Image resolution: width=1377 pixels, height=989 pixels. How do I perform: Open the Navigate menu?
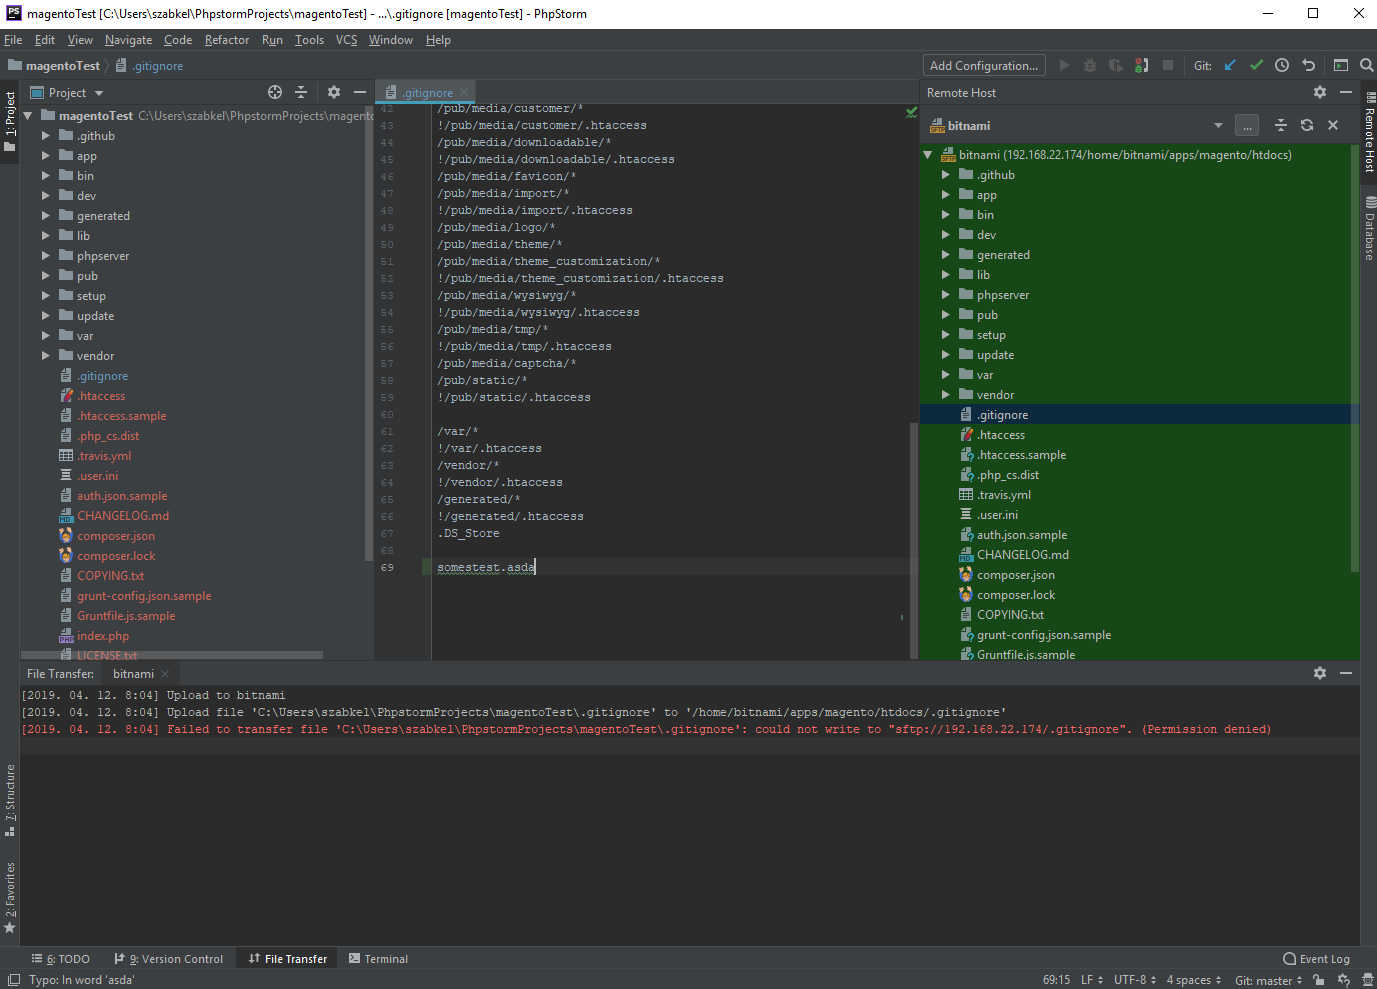pyautogui.click(x=128, y=40)
